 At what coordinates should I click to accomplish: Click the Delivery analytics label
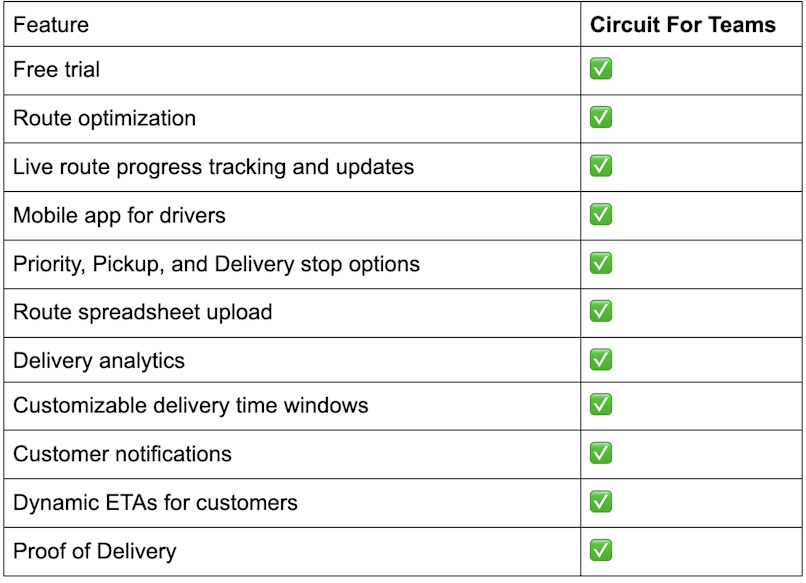coord(99,361)
